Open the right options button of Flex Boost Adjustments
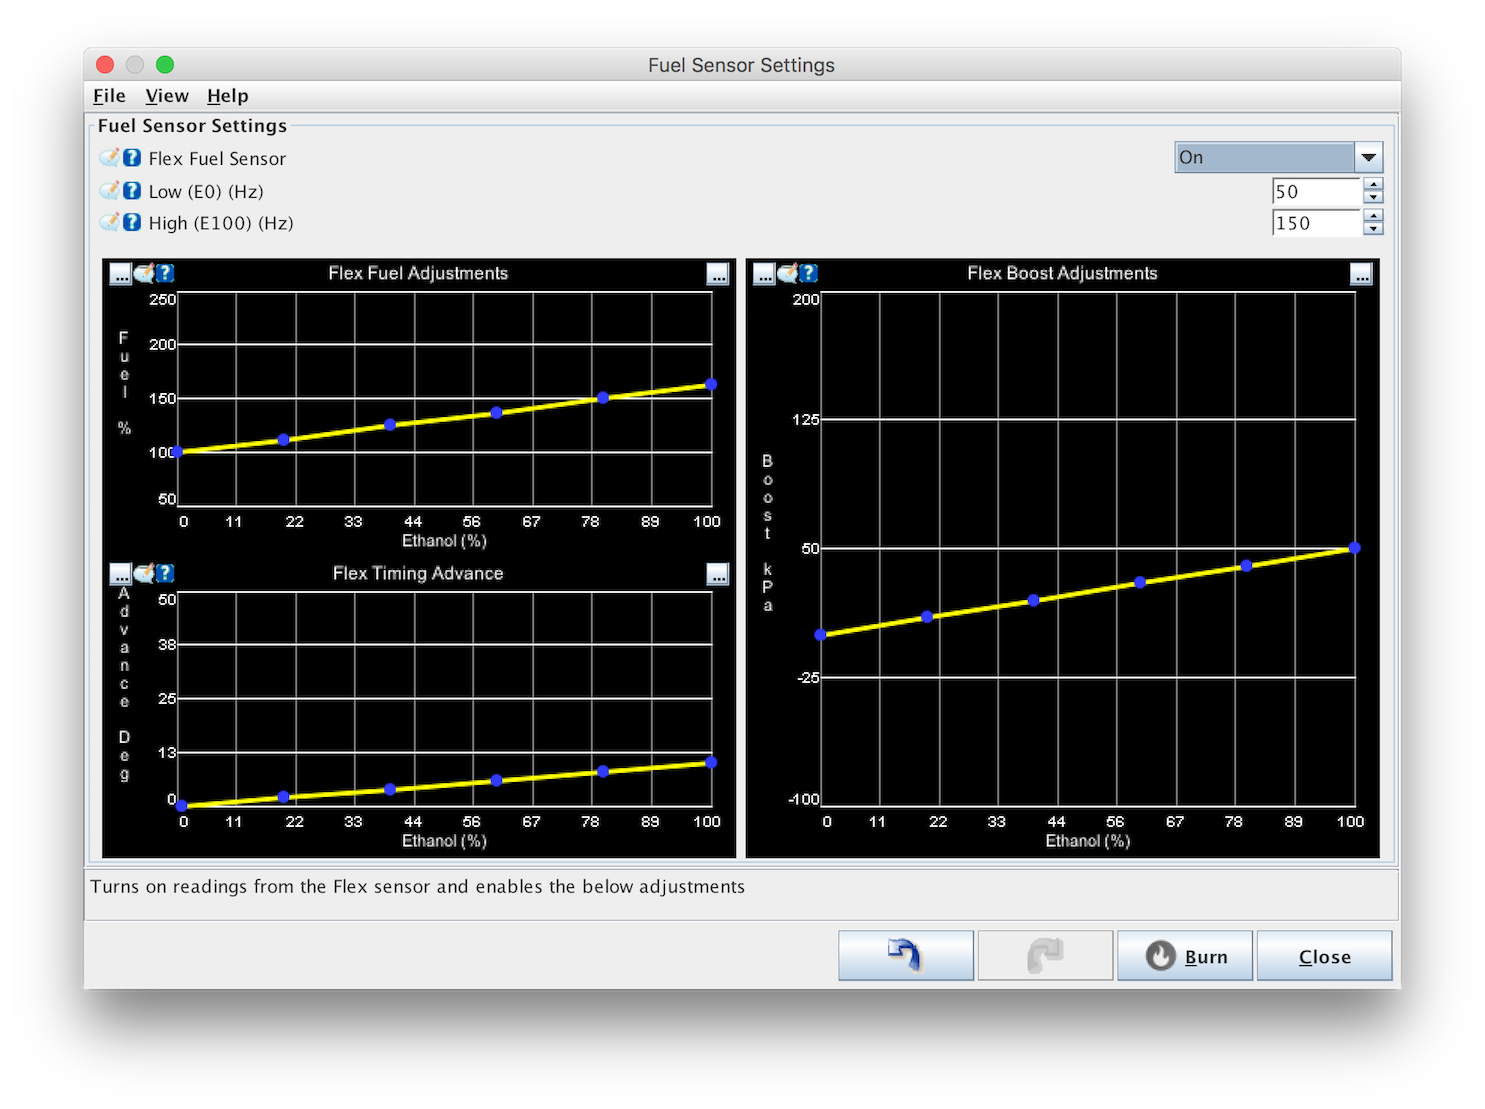The image size is (1485, 1109). [x=1361, y=274]
